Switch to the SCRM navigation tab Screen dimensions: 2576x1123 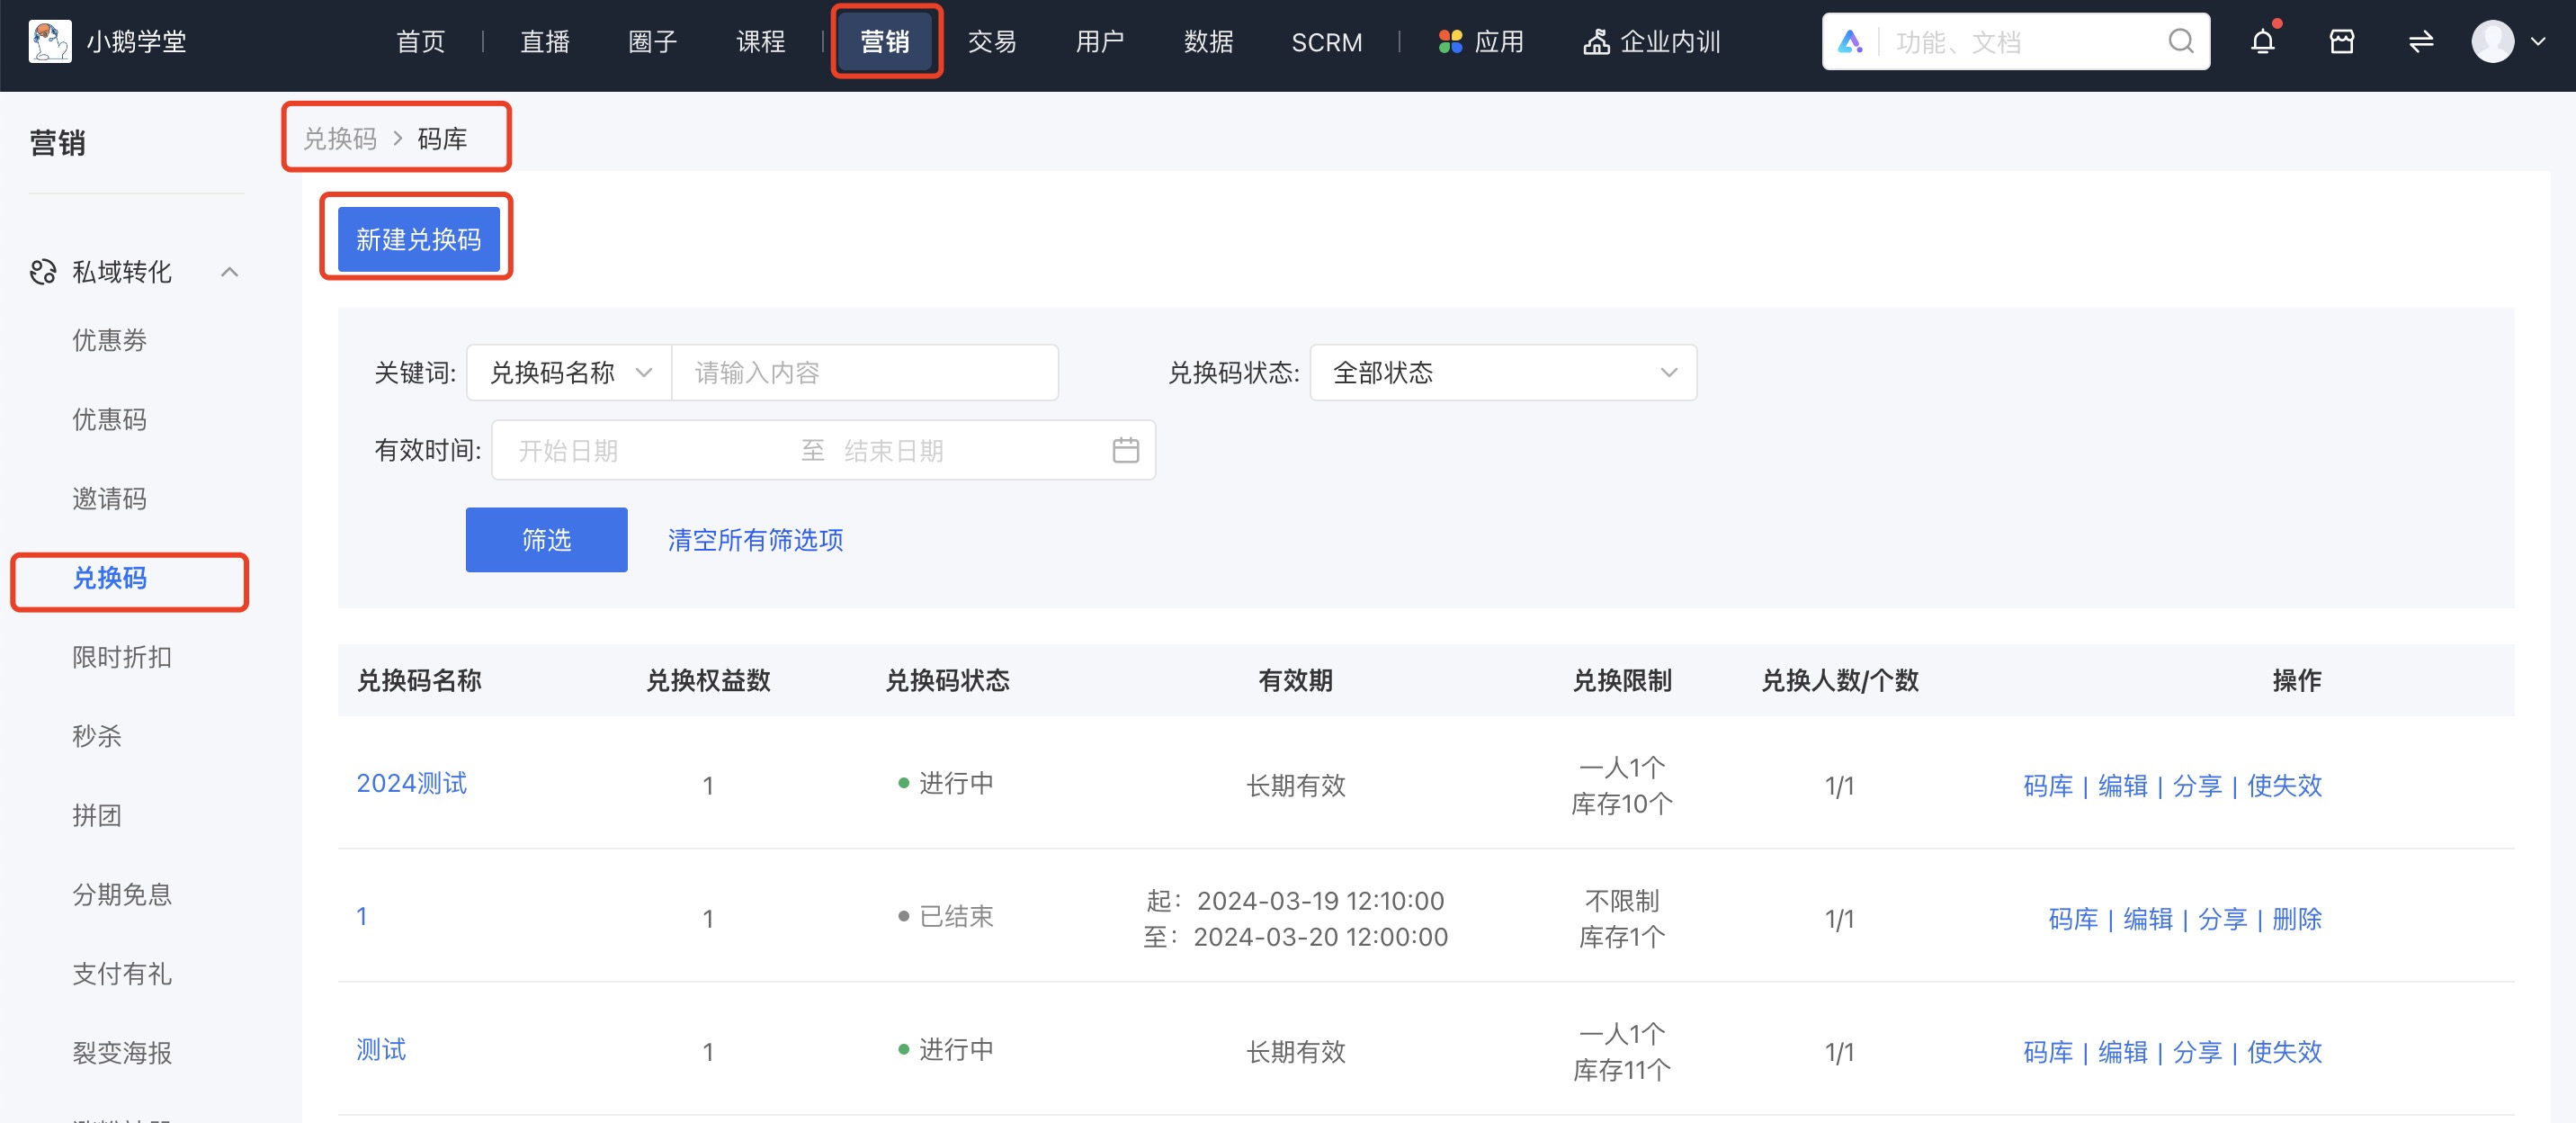(1327, 41)
